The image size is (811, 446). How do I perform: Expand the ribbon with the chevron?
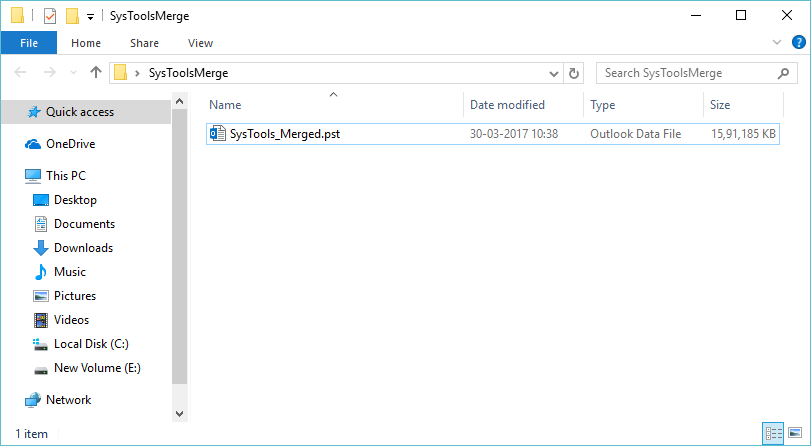(x=777, y=42)
